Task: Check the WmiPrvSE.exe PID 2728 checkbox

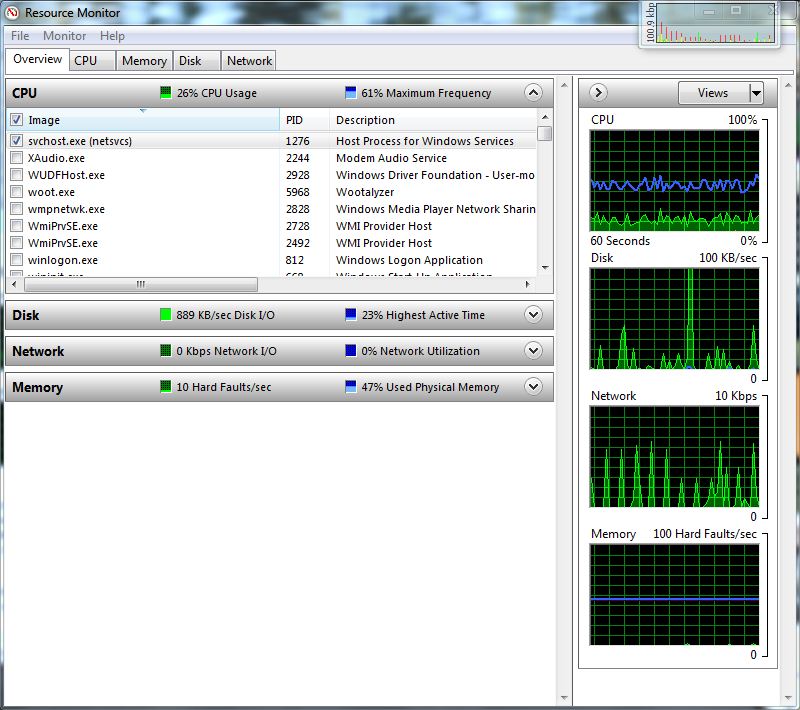Action: (16, 225)
